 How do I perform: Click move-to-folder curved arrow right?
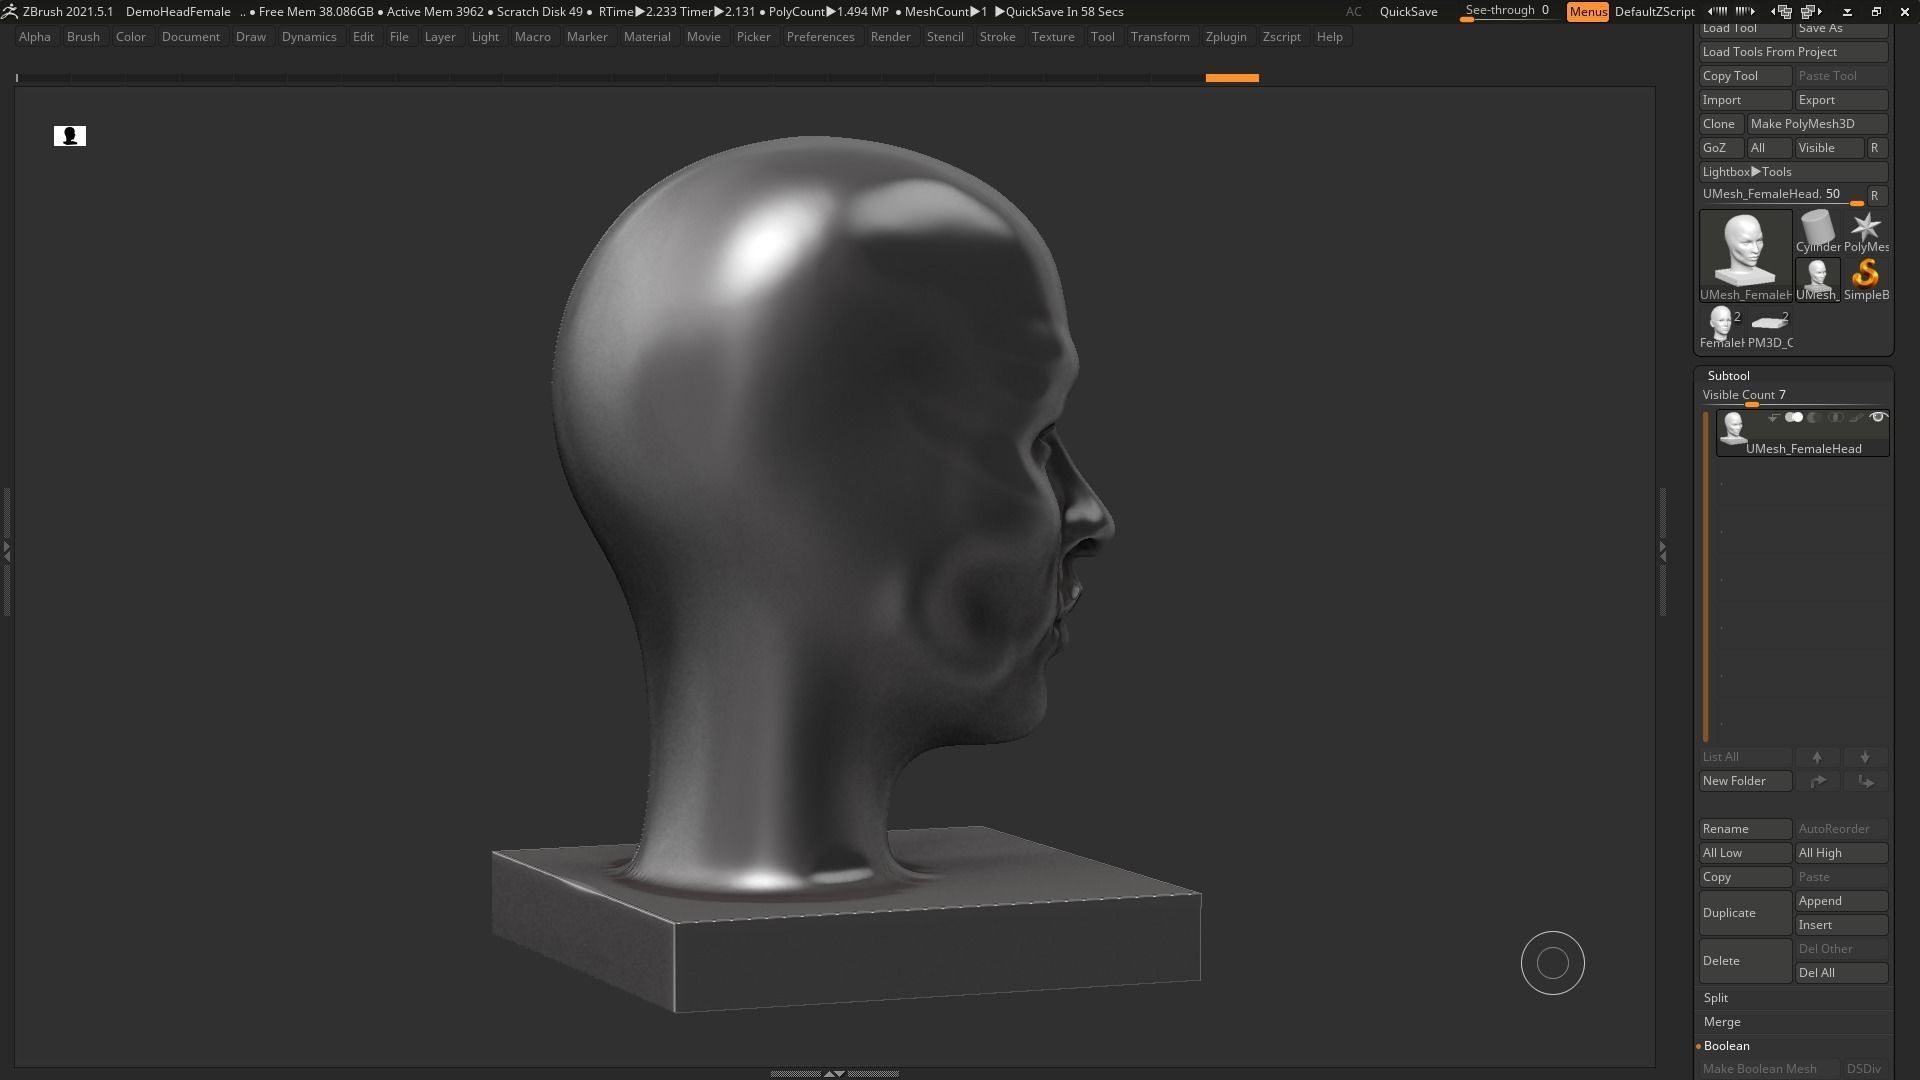[x=1817, y=781]
